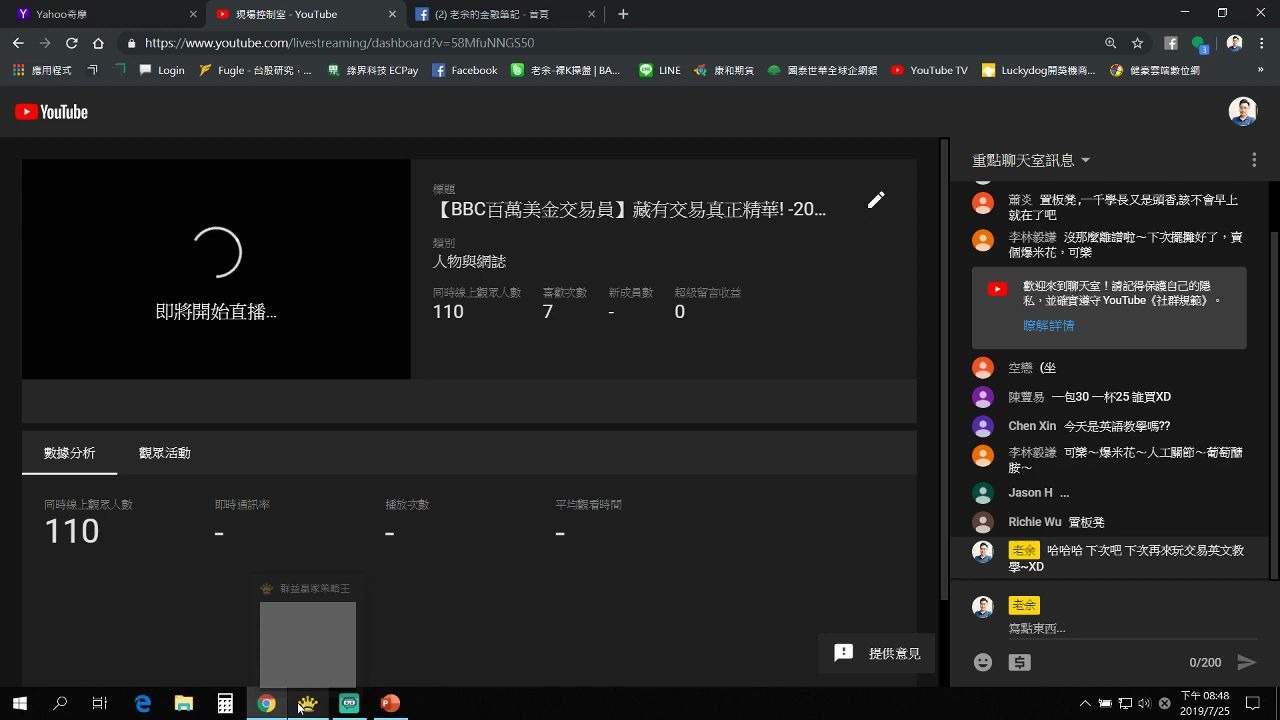1280x720 pixels.
Task: Open File Explorer from taskbar
Action: click(x=184, y=703)
